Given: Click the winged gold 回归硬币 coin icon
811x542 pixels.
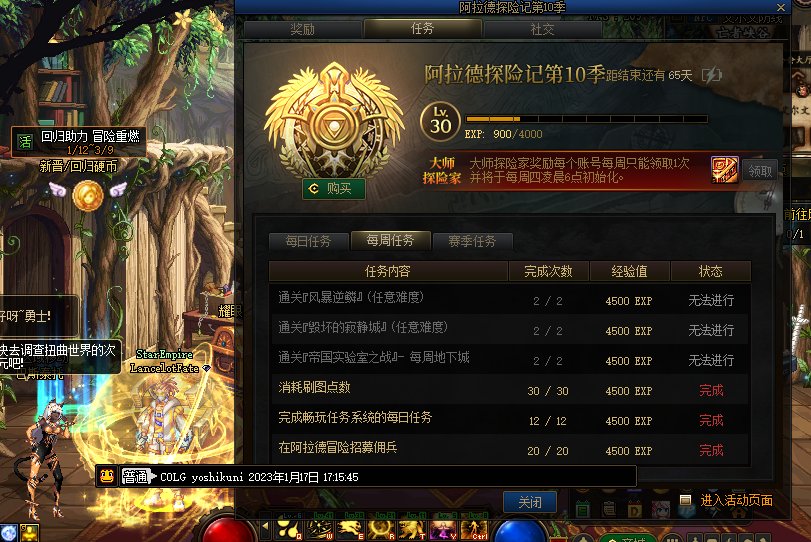Looking at the screenshot, I should point(88,195).
